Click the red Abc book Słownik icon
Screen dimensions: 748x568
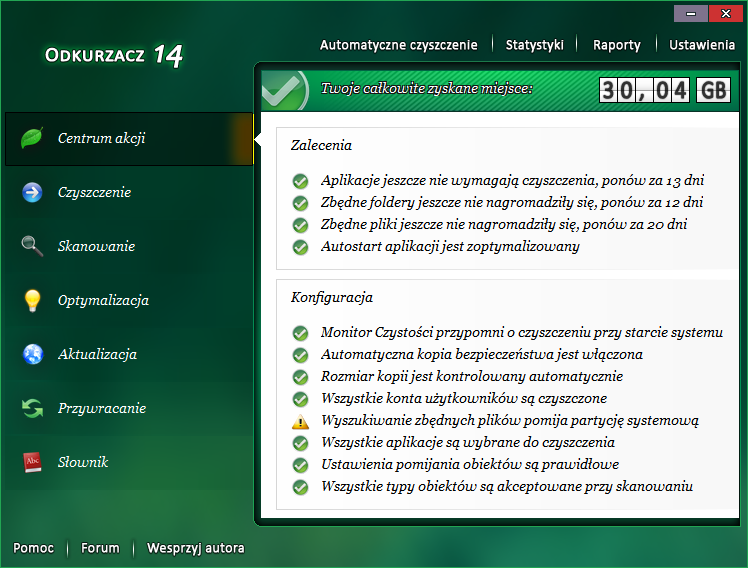(x=32, y=462)
